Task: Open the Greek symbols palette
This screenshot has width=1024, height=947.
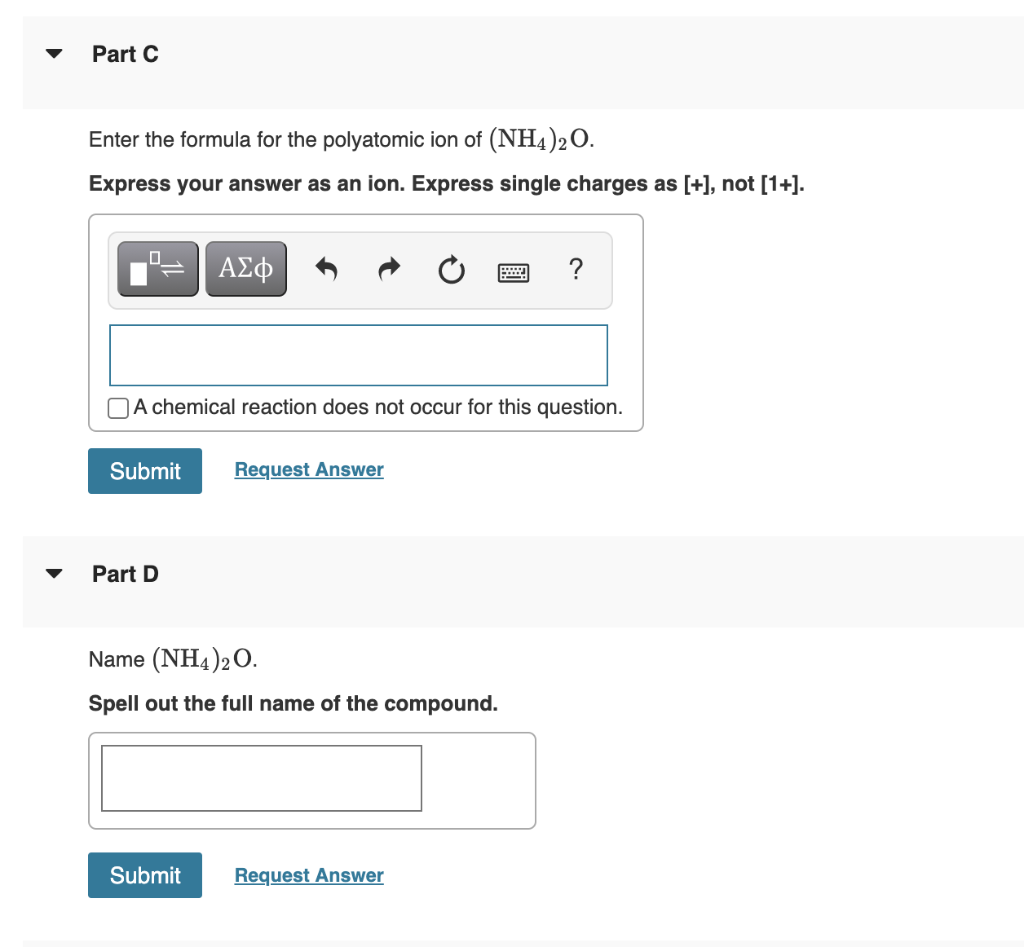Action: (x=245, y=268)
